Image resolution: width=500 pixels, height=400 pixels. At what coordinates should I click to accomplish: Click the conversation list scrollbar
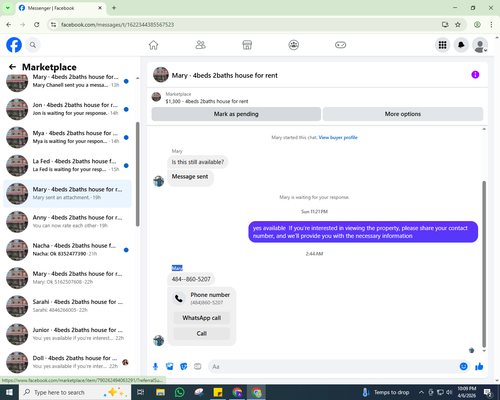(137, 174)
